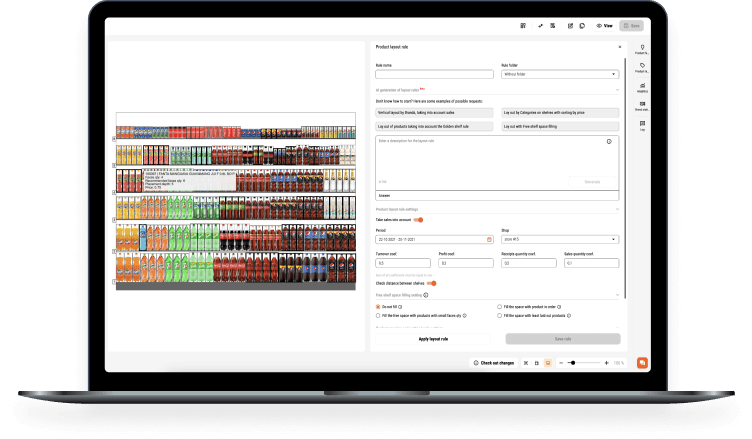Select the View option in top toolbar
Viewport: 752px width, 439px height.
pyautogui.click(x=604, y=25)
